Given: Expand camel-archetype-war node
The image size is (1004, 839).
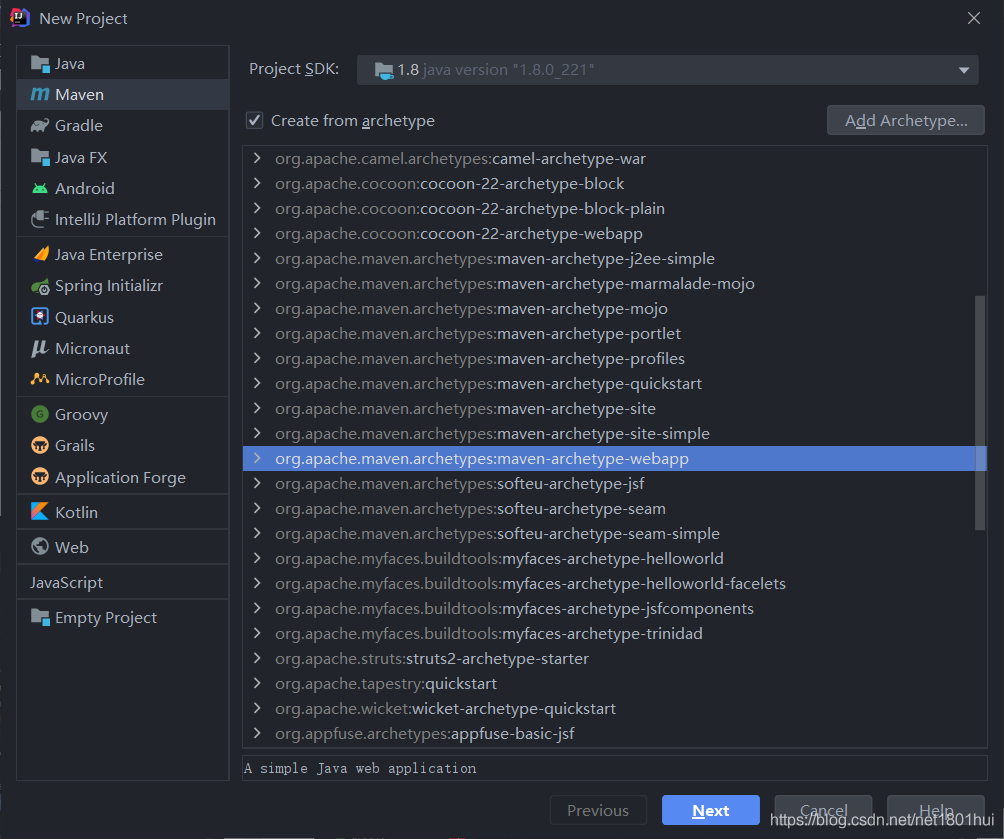Looking at the screenshot, I should pyautogui.click(x=257, y=158).
